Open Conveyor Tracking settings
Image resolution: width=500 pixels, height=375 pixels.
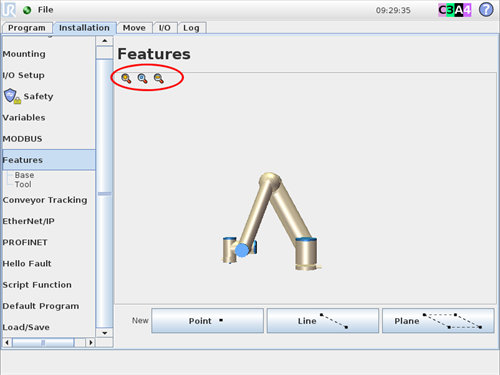pos(45,200)
